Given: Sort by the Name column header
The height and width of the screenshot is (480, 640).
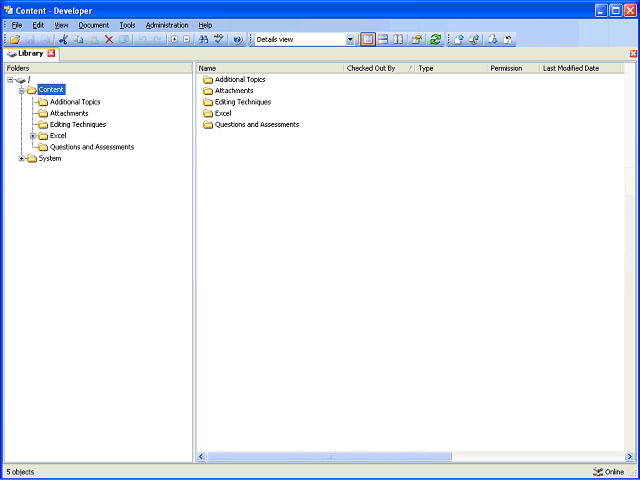Looking at the screenshot, I should pos(270,68).
